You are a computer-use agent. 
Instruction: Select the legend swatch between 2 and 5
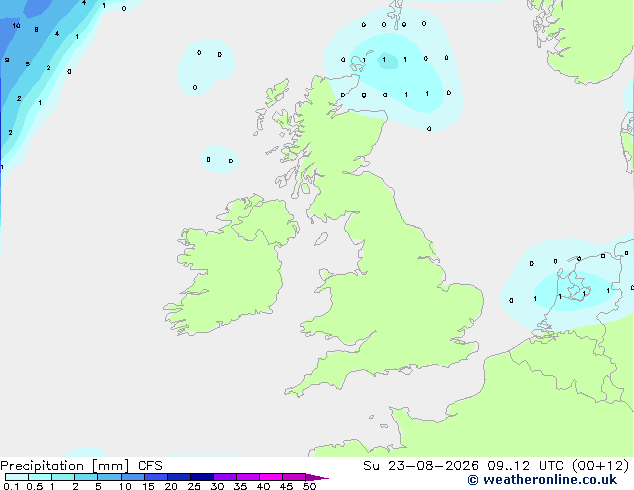click(x=86, y=477)
